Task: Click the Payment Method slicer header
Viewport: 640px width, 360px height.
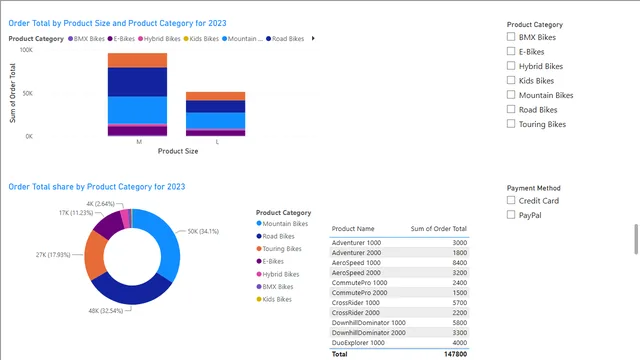Action: pyautogui.click(x=533, y=188)
